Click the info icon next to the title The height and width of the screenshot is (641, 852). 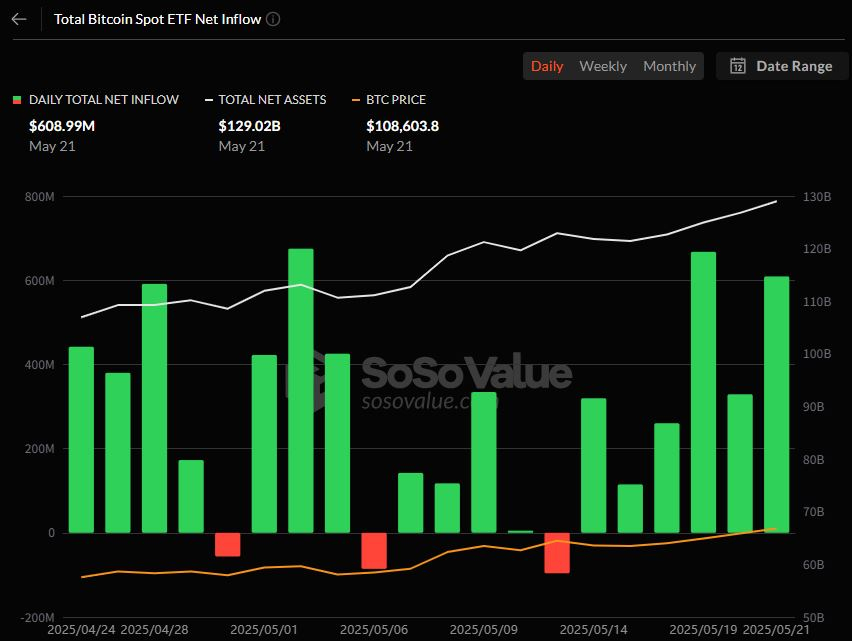(x=274, y=19)
